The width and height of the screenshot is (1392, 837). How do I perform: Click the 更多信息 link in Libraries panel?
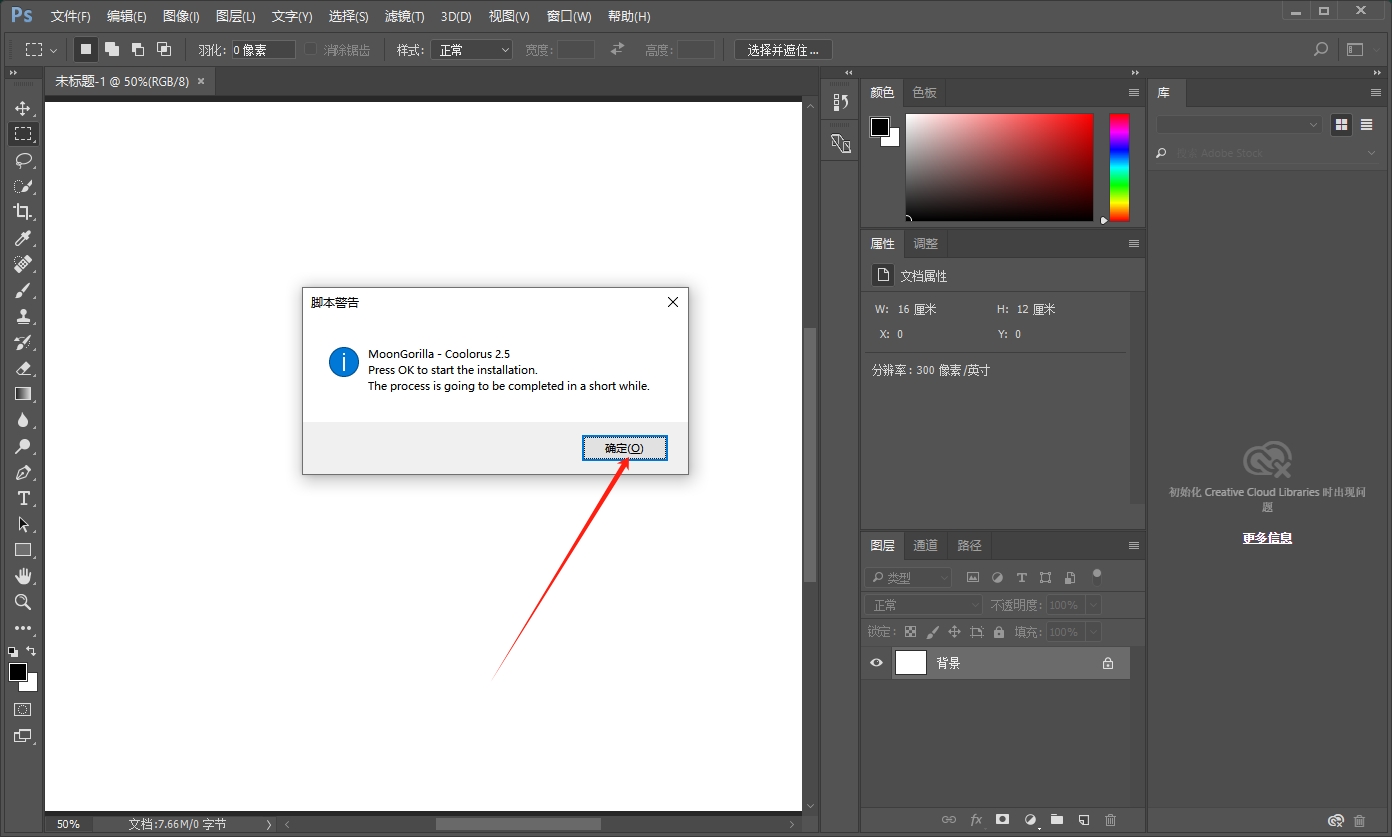pos(1267,537)
